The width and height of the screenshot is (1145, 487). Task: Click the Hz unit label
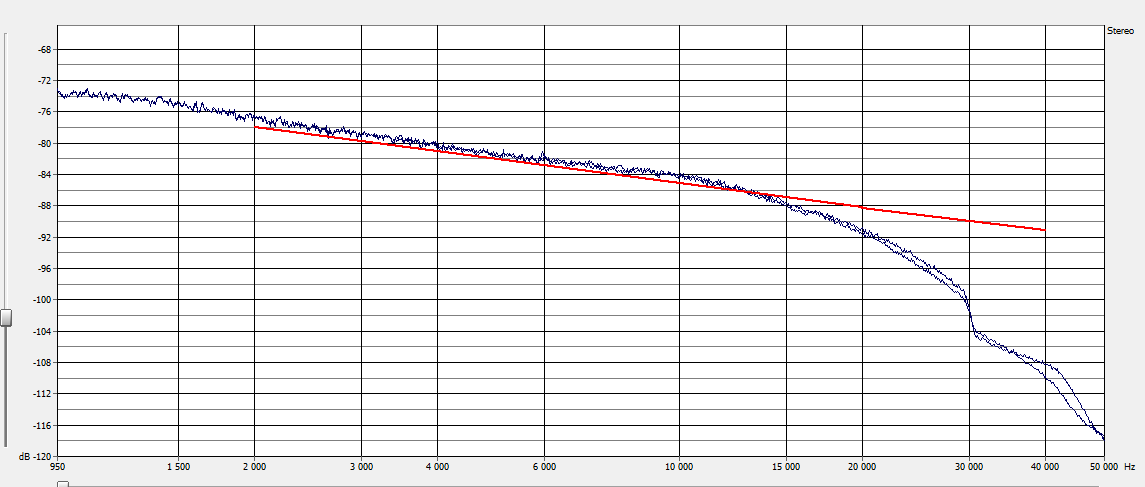coord(1130,467)
